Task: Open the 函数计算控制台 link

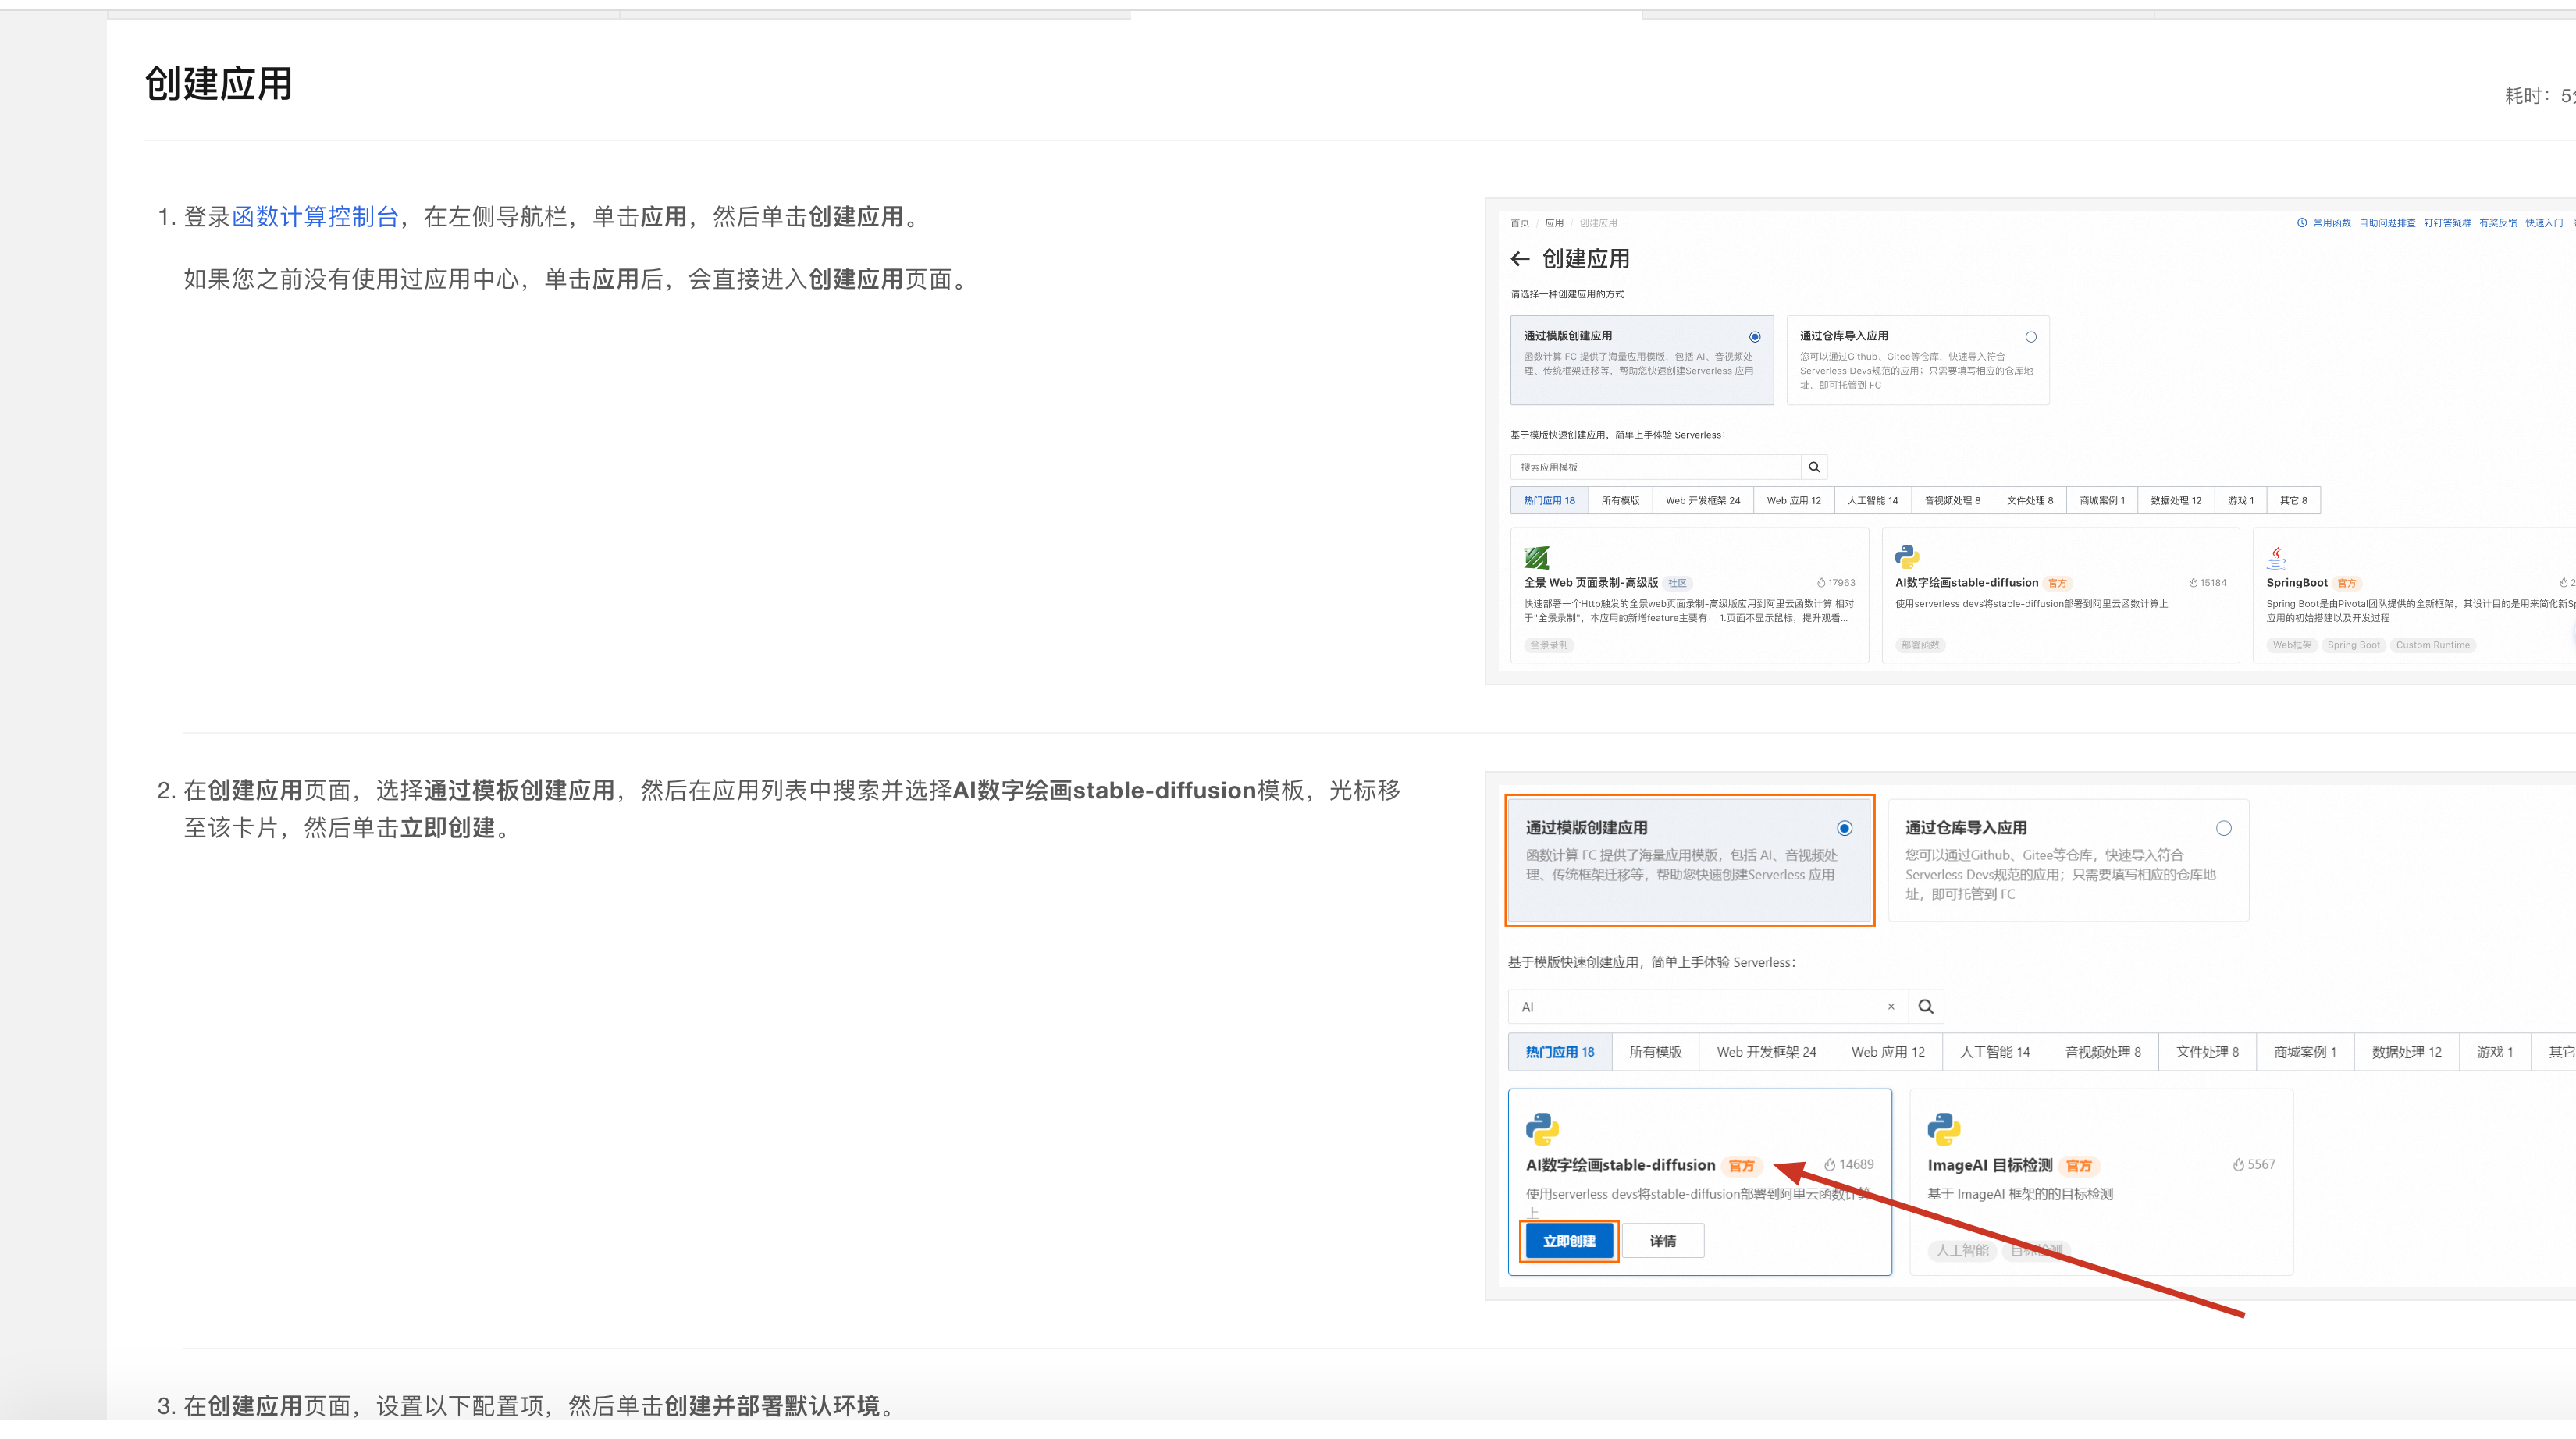Action: 314,216
